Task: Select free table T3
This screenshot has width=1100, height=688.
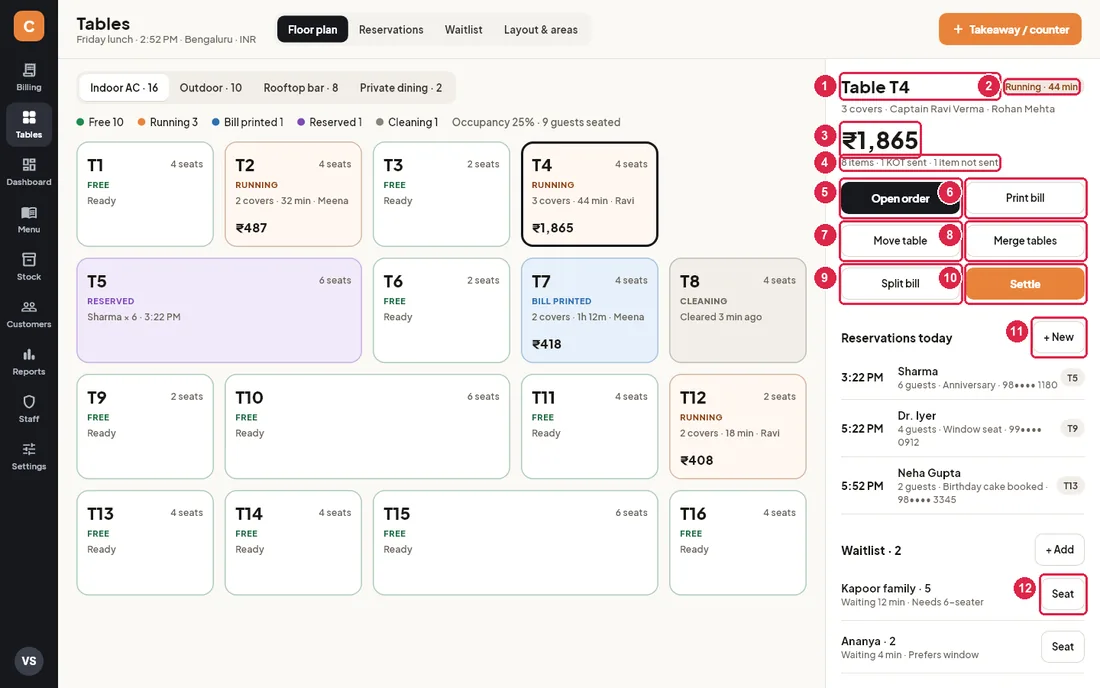Action: [x=441, y=194]
